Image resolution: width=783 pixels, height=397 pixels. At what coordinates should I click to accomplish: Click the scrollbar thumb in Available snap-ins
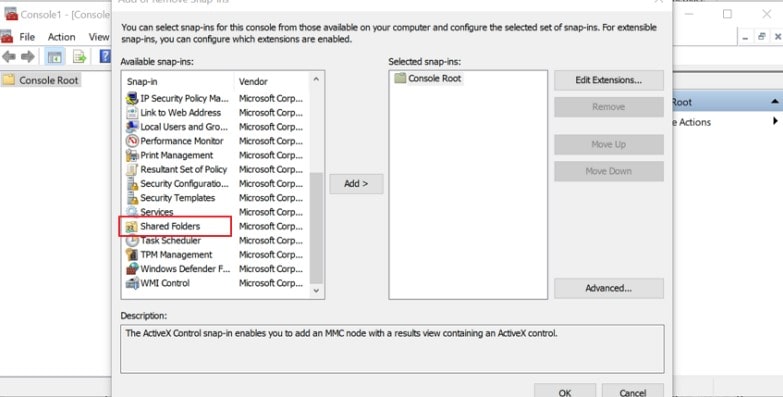pyautogui.click(x=316, y=228)
